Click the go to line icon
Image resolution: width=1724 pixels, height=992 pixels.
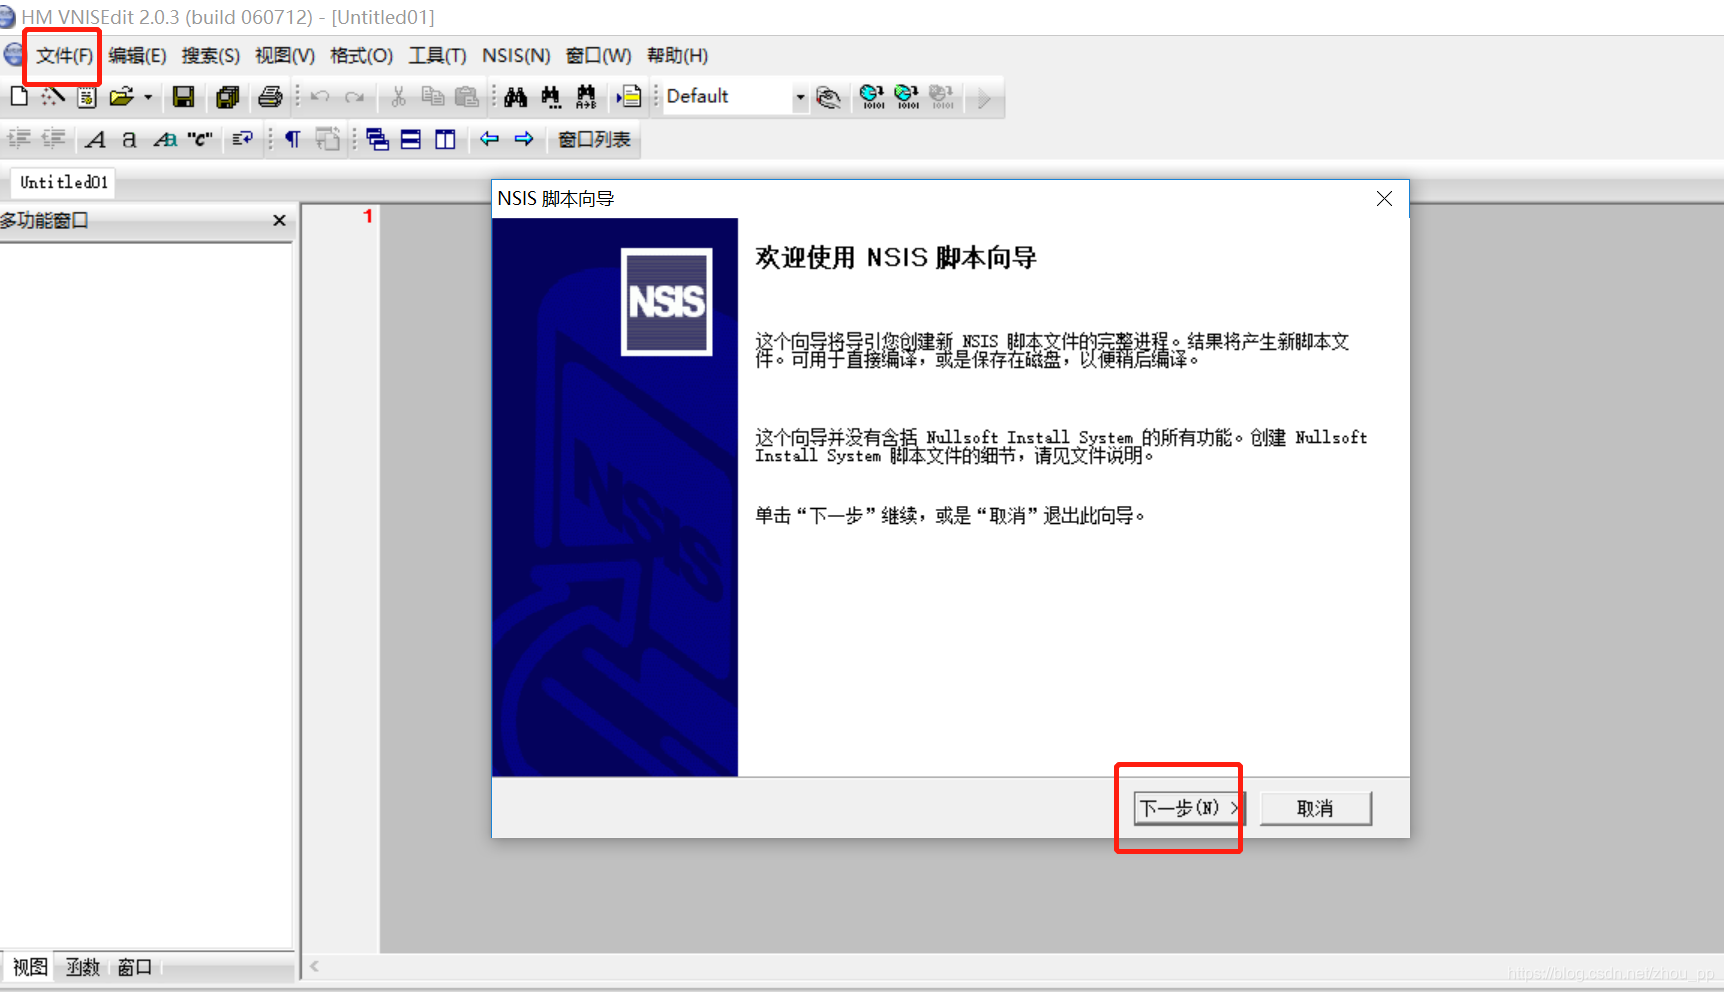(629, 96)
